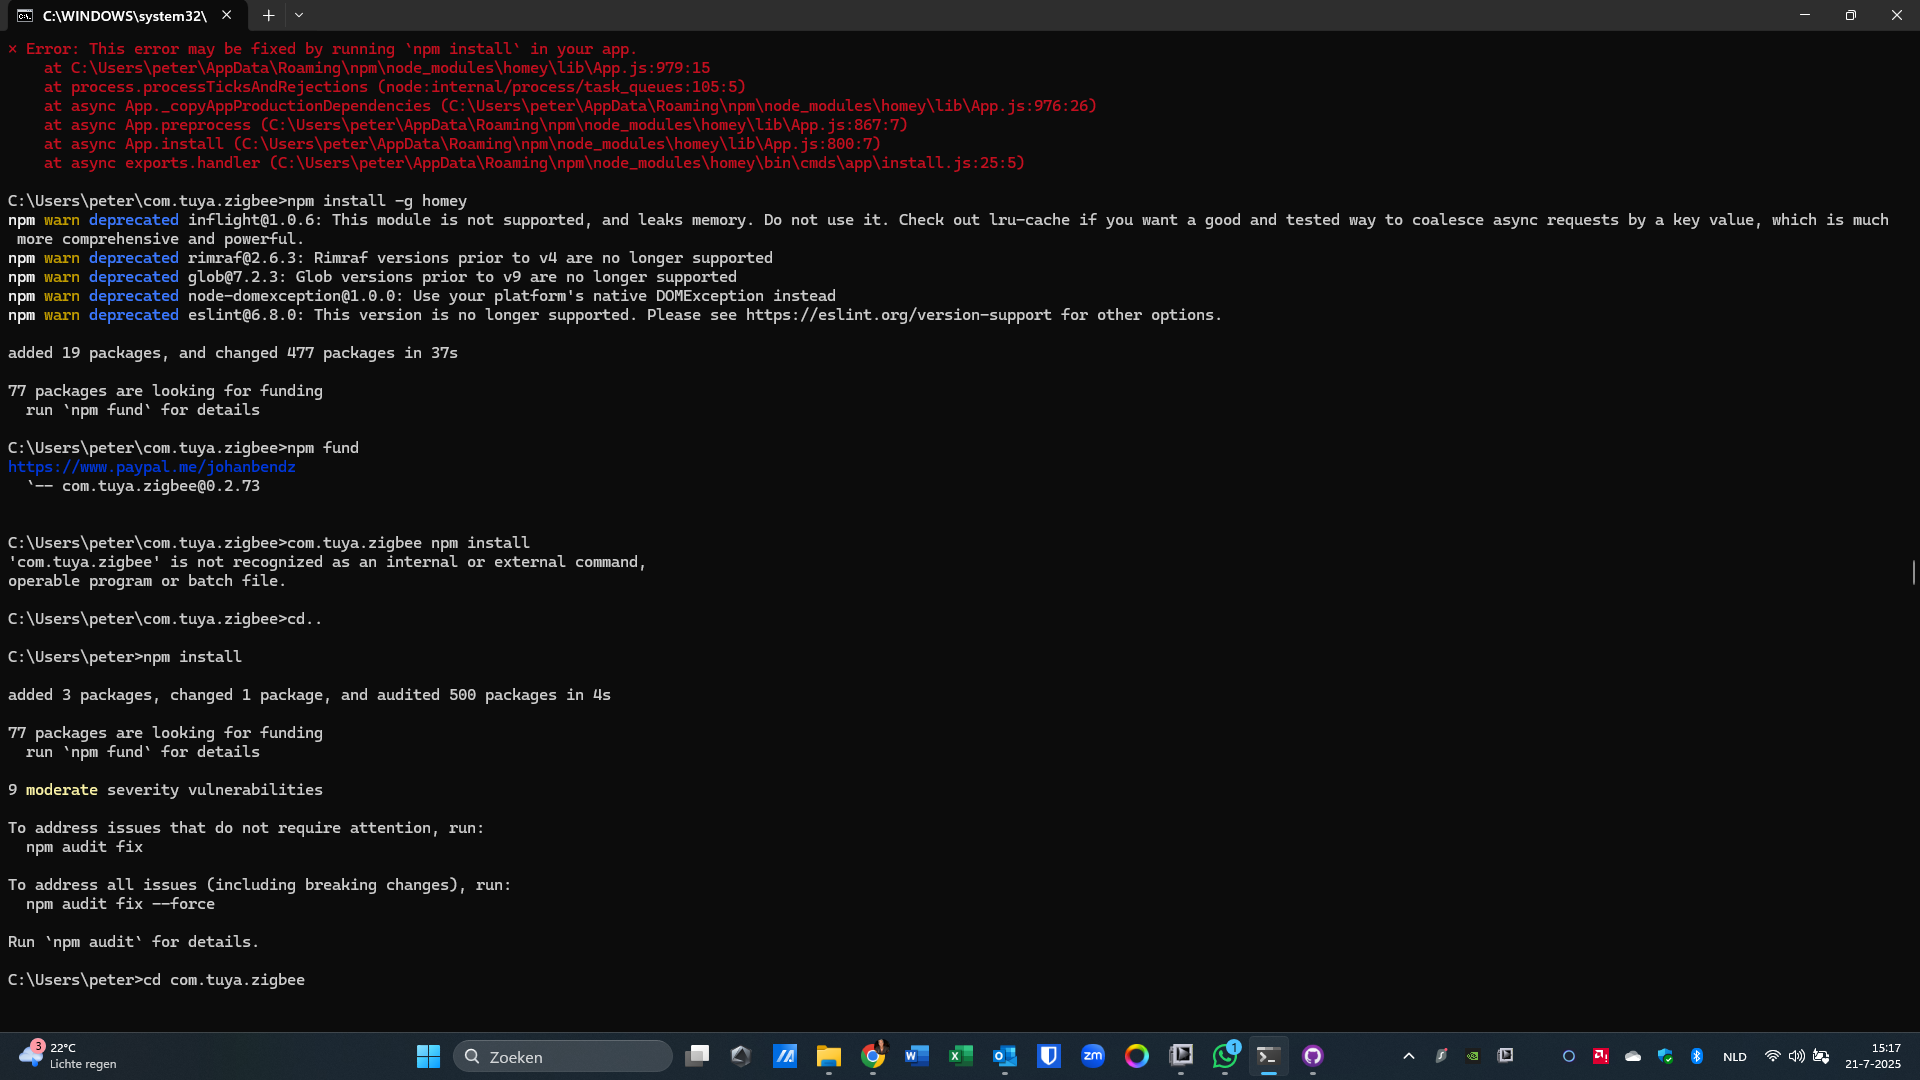Open Bitwarden from taskbar
Viewport: 1920px width, 1080px height.
pos(1048,1056)
